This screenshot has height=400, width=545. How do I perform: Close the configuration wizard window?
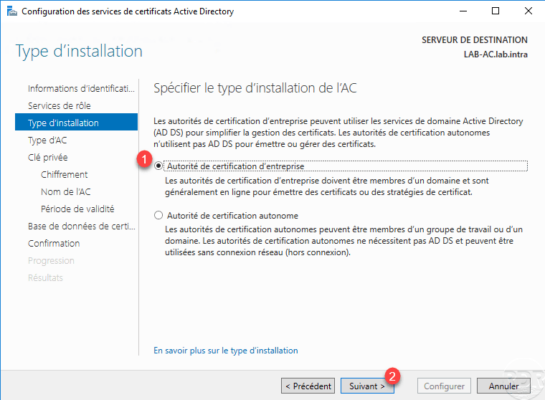point(528,11)
